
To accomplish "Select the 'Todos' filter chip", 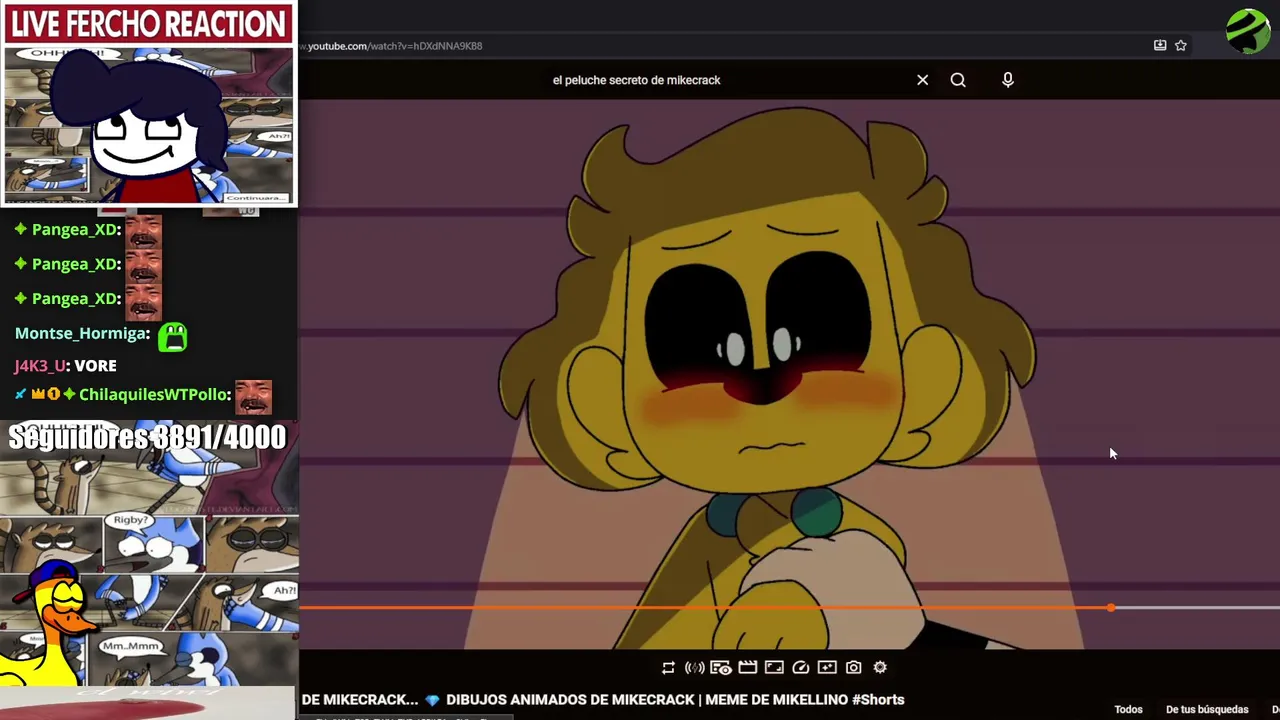I will click(x=1128, y=709).
